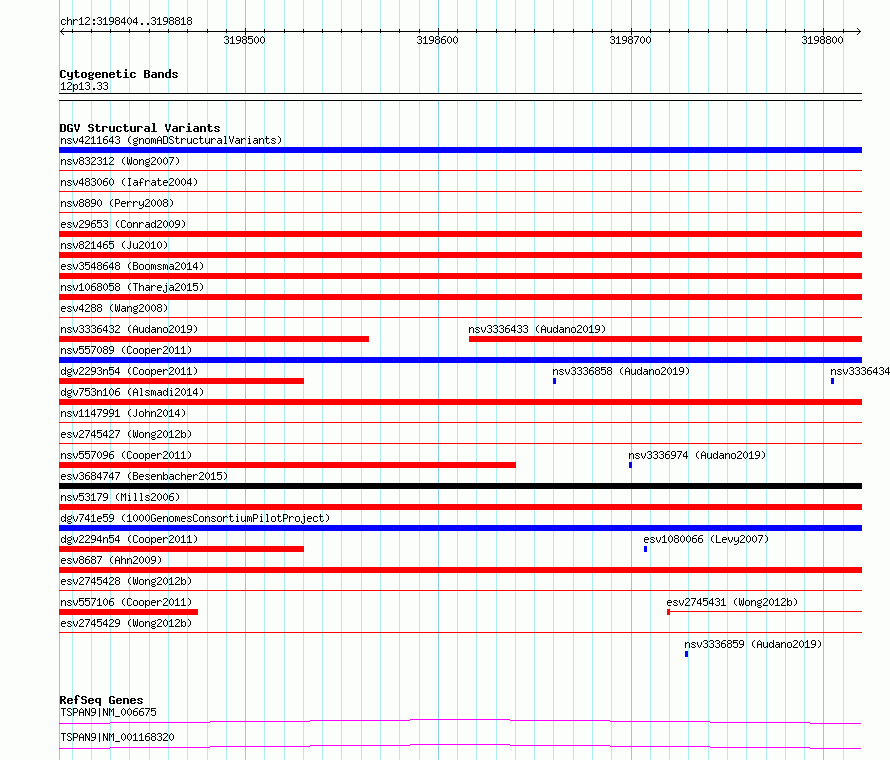
Task: Click the DGV Structural Variants track title
Action: 140,128
